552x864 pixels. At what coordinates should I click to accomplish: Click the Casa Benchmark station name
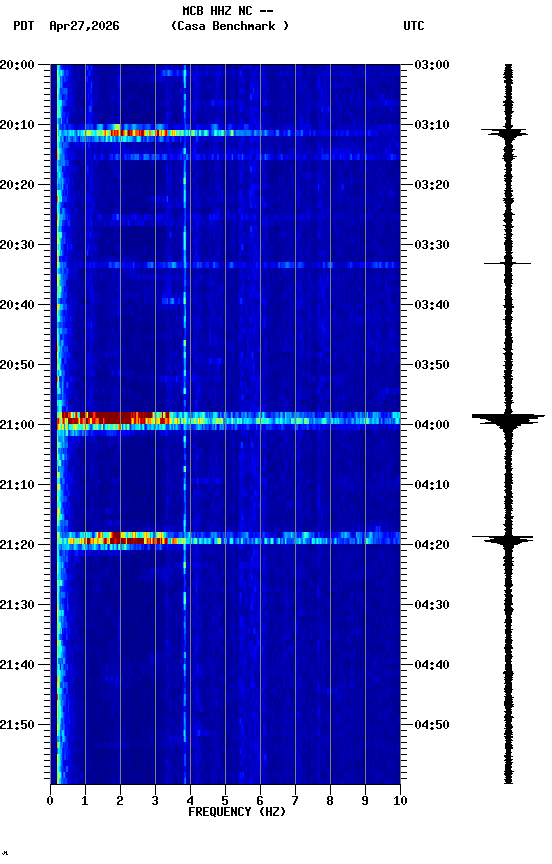pyautogui.click(x=230, y=26)
